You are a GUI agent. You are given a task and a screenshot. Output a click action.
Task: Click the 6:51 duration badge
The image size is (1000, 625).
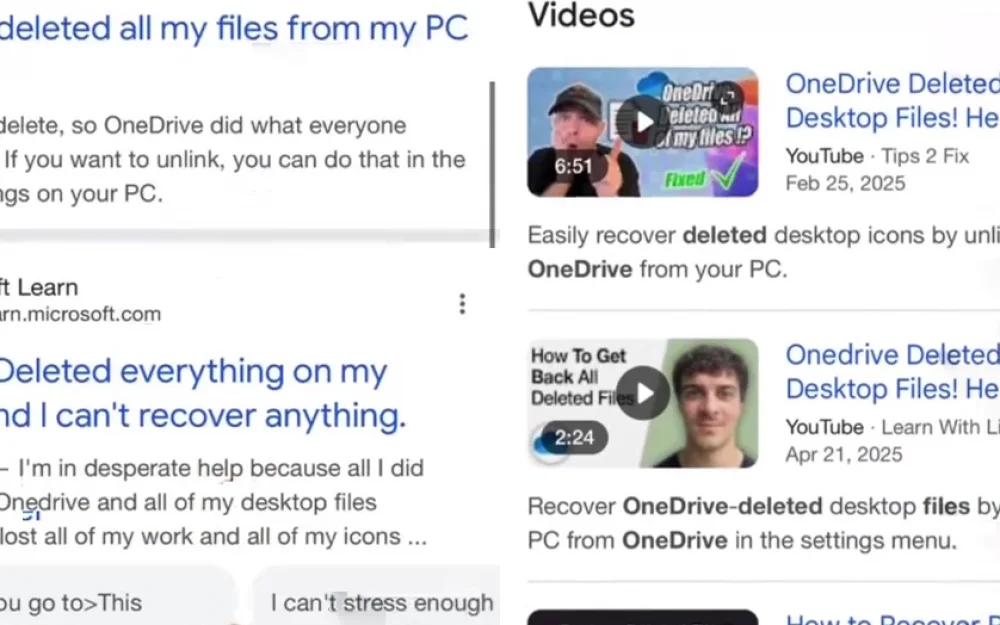click(x=573, y=166)
